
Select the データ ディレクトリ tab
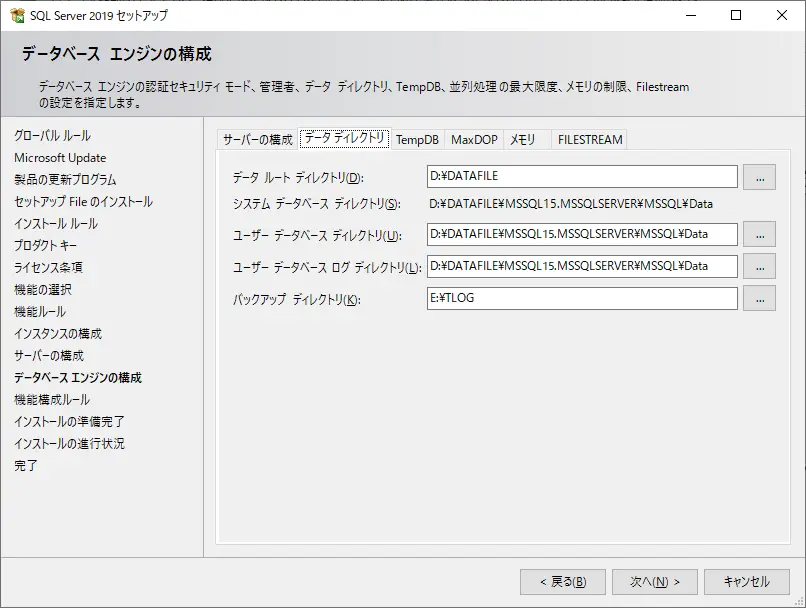point(344,138)
